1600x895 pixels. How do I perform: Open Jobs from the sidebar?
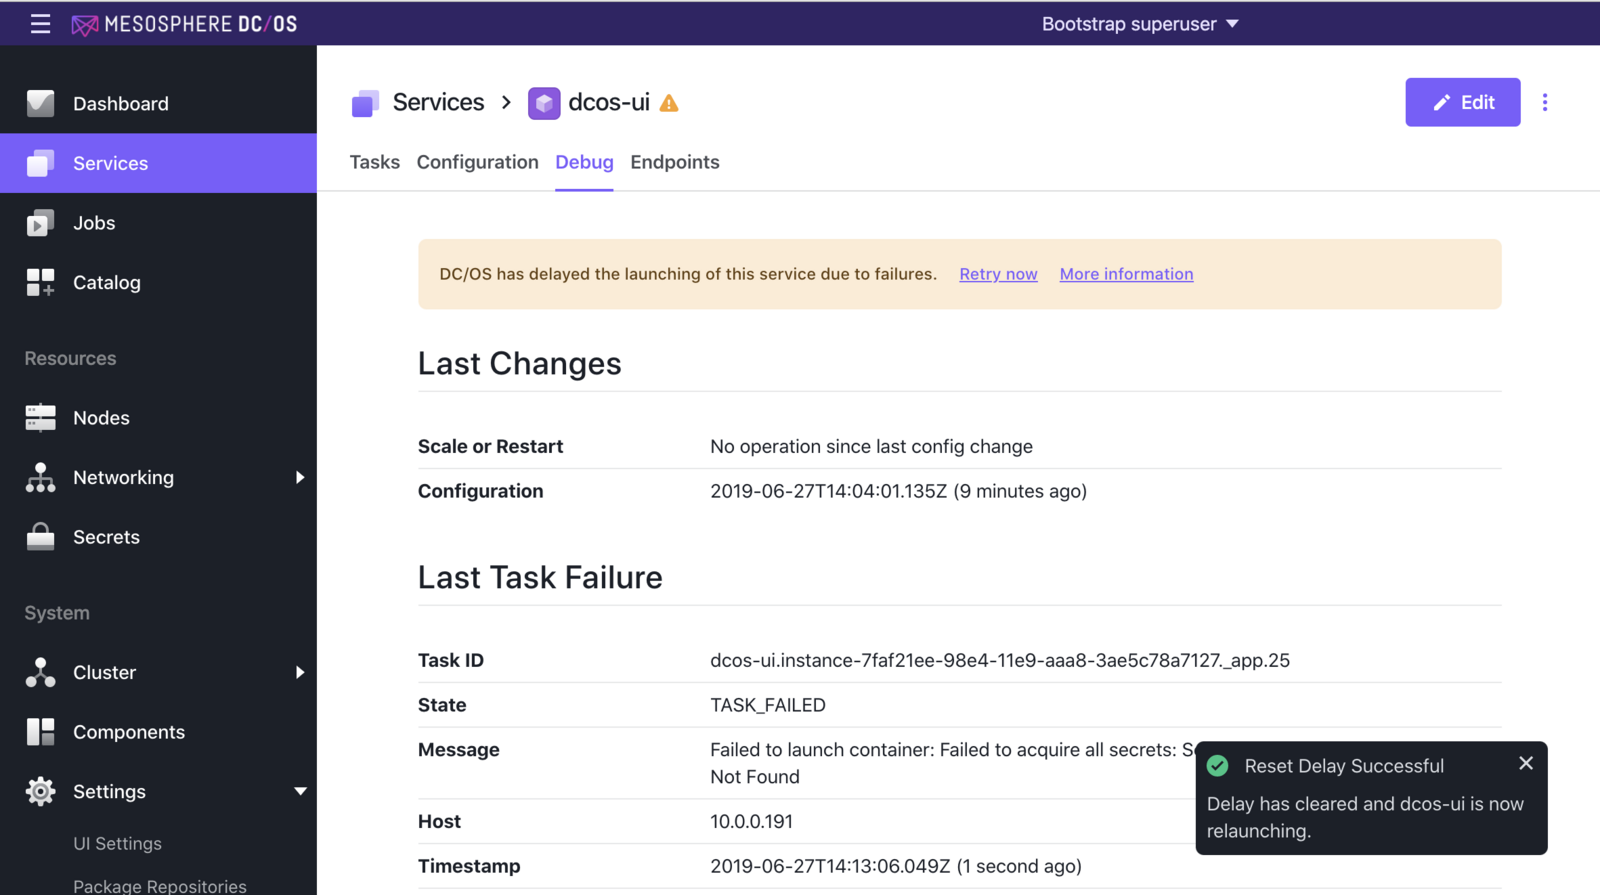(x=94, y=223)
